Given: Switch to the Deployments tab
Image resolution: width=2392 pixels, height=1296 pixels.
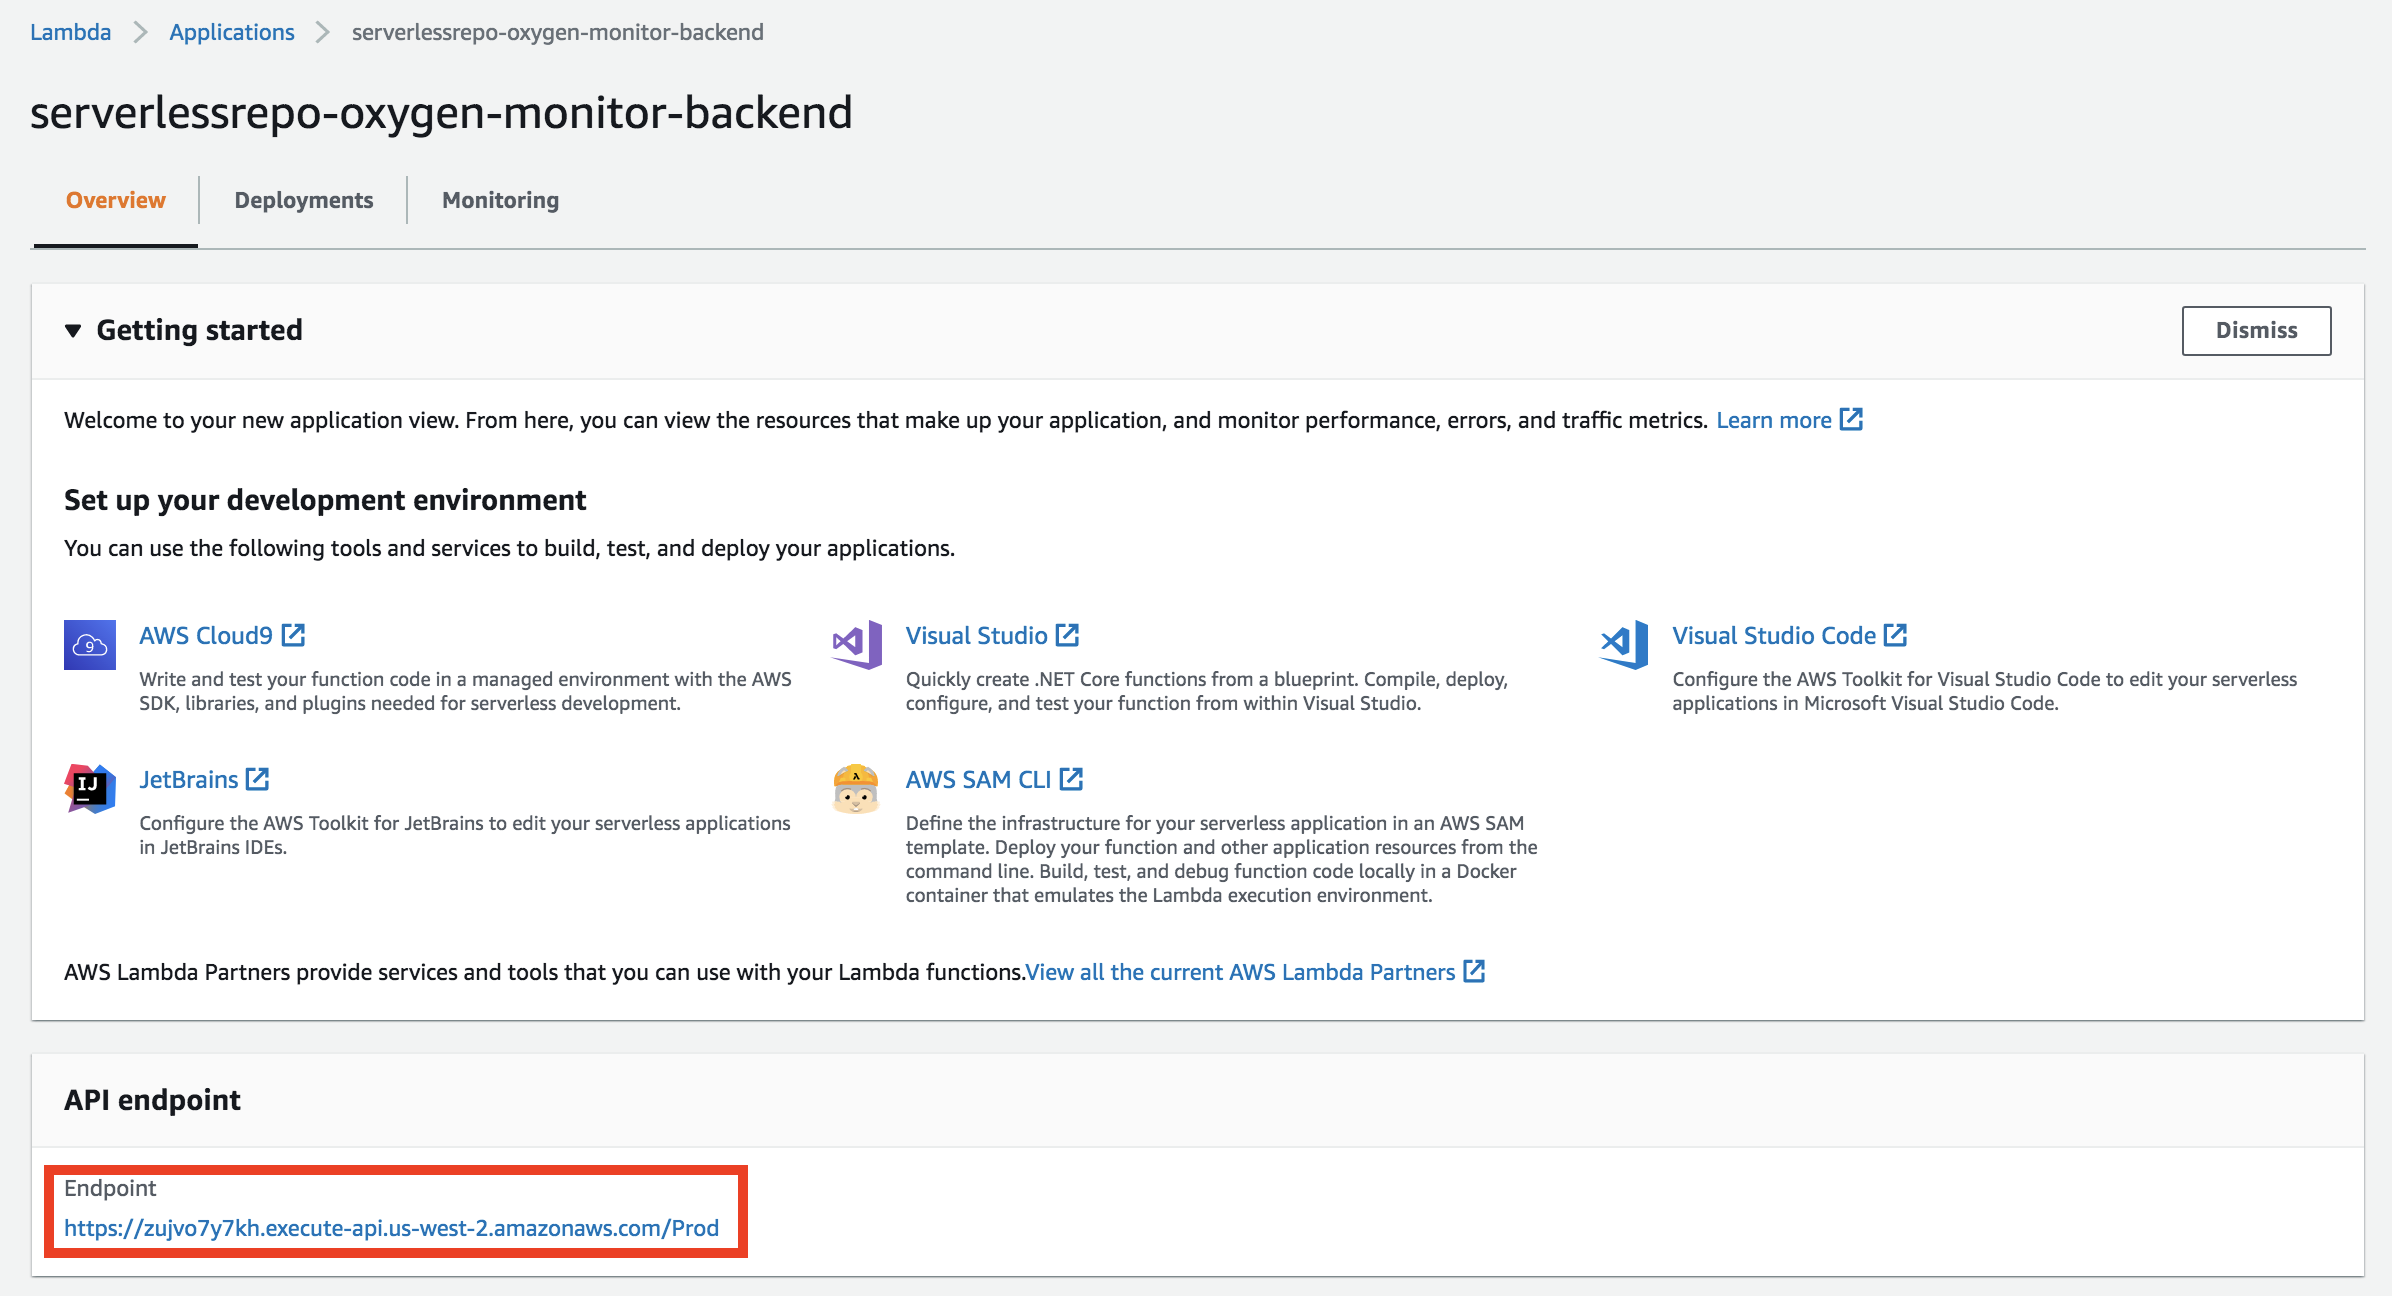Looking at the screenshot, I should (x=304, y=200).
